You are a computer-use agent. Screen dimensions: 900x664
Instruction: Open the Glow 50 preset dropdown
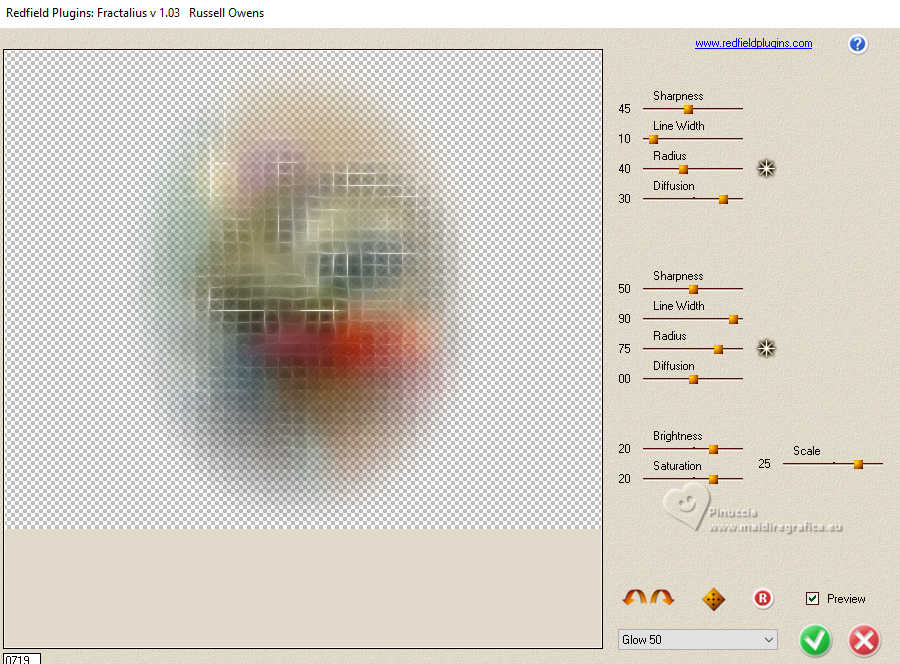[697, 639]
